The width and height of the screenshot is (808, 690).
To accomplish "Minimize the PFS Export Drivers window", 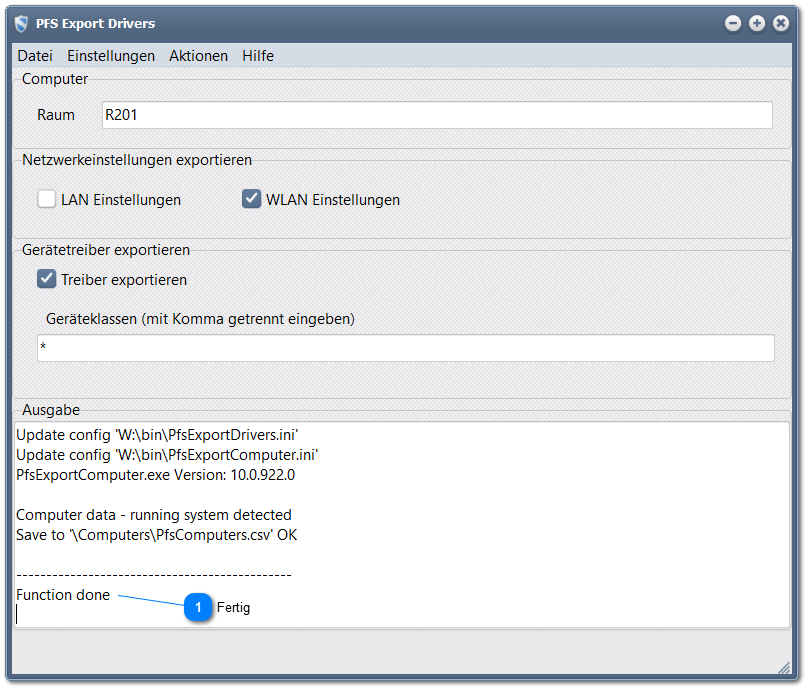I will click(733, 23).
